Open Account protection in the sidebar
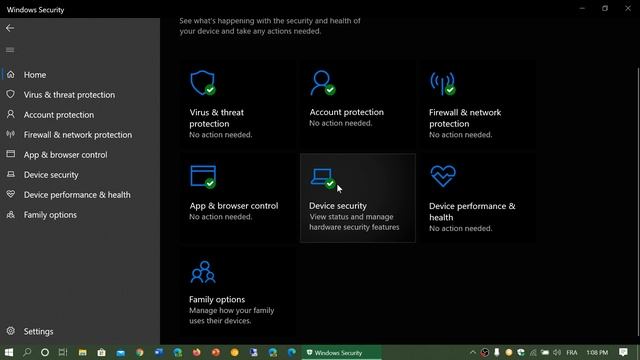The image size is (640, 360). click(x=80, y=115)
